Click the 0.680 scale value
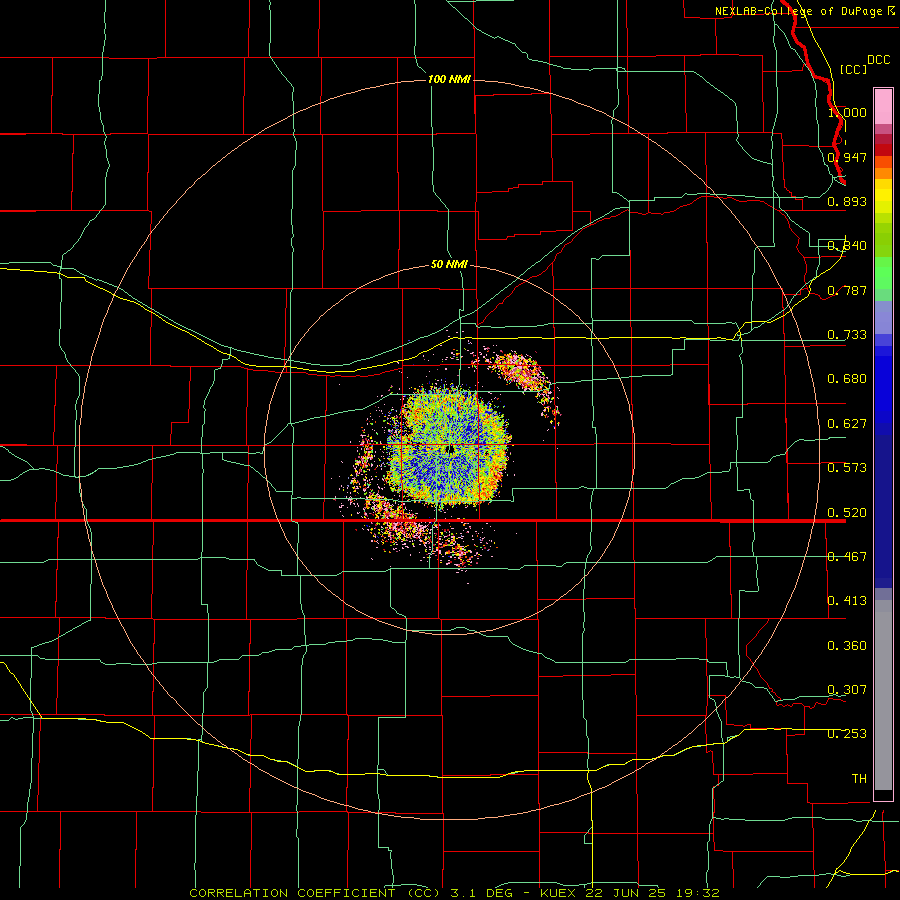Image resolution: width=900 pixels, height=900 pixels. click(x=847, y=378)
